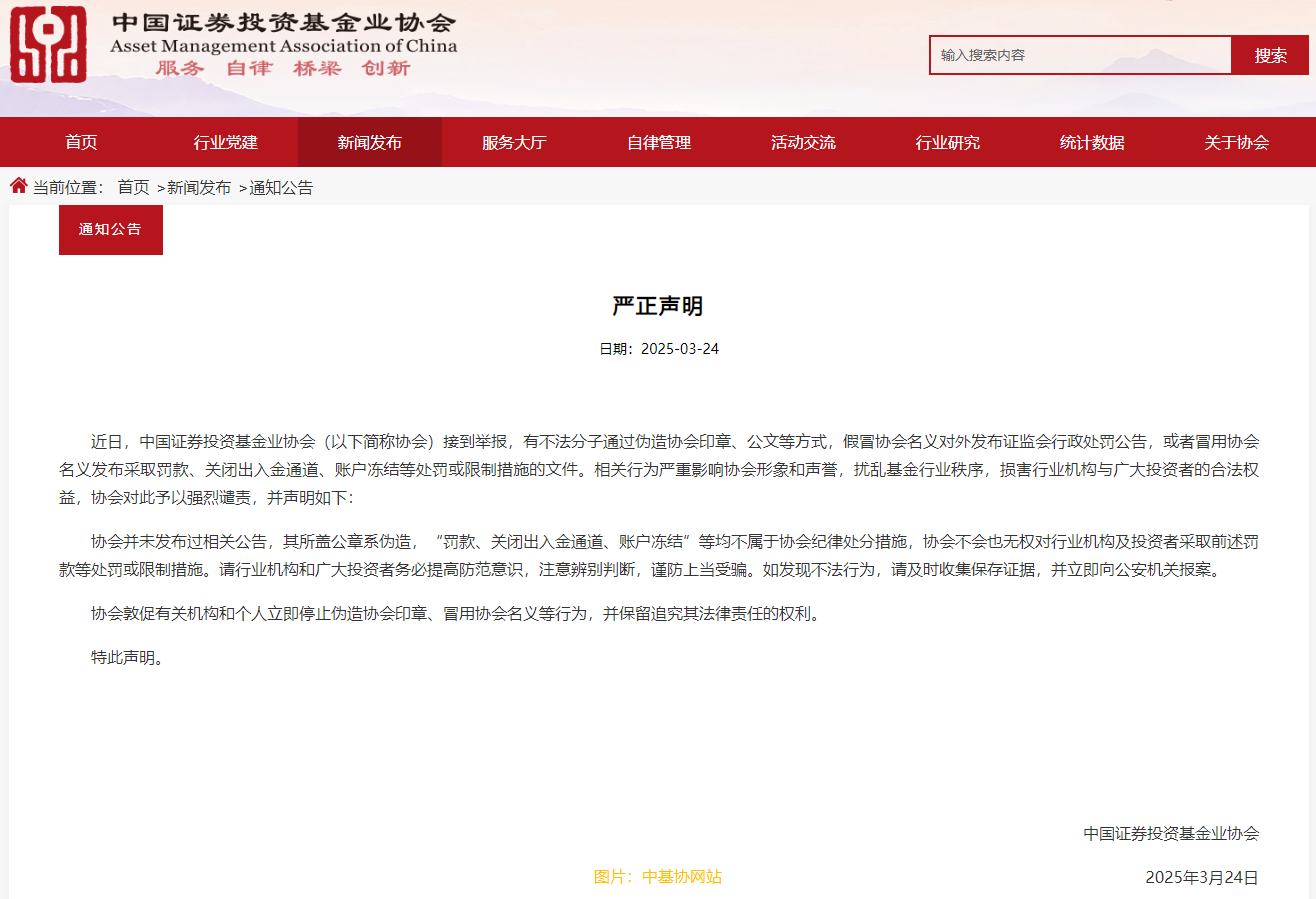Open the 行业党建 navigation menu item
Image resolution: width=1316 pixels, height=899 pixels.
tap(226, 142)
